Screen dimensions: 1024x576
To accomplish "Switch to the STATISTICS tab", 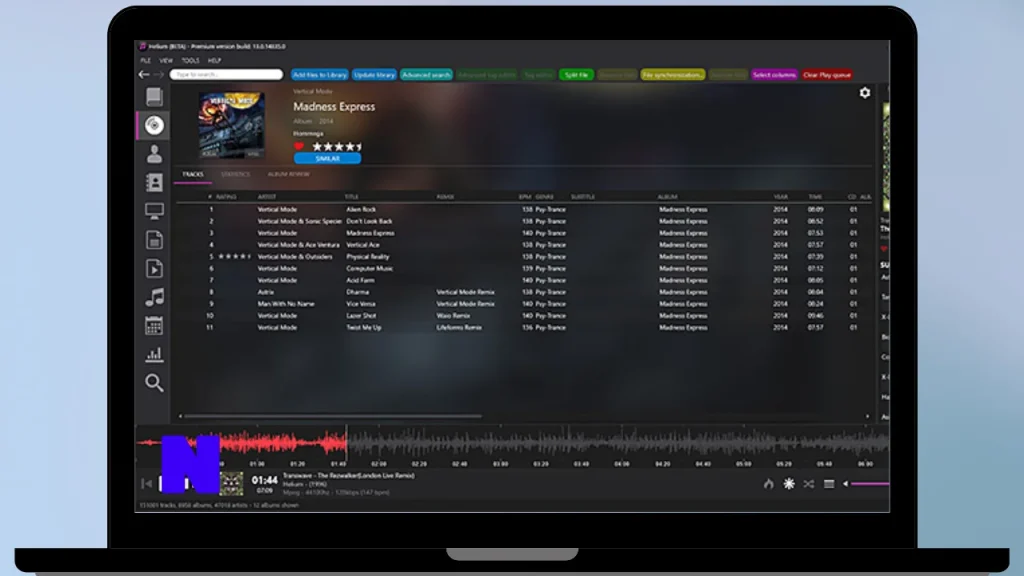I will coord(236,174).
